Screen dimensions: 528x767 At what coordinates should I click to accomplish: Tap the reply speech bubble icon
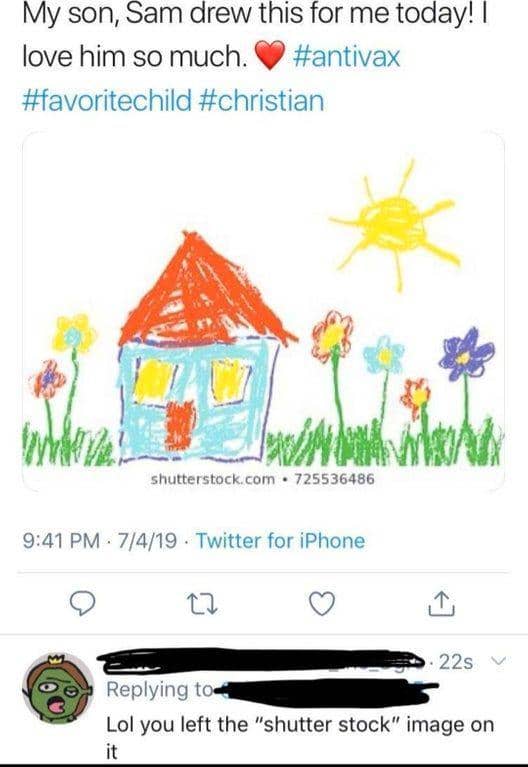[83, 603]
